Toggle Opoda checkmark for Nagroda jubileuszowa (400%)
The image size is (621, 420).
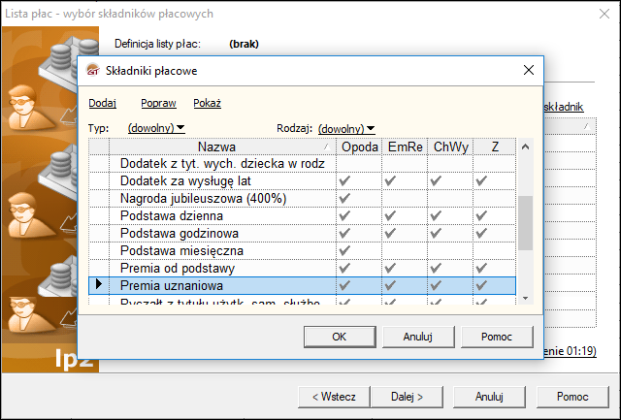[346, 198]
